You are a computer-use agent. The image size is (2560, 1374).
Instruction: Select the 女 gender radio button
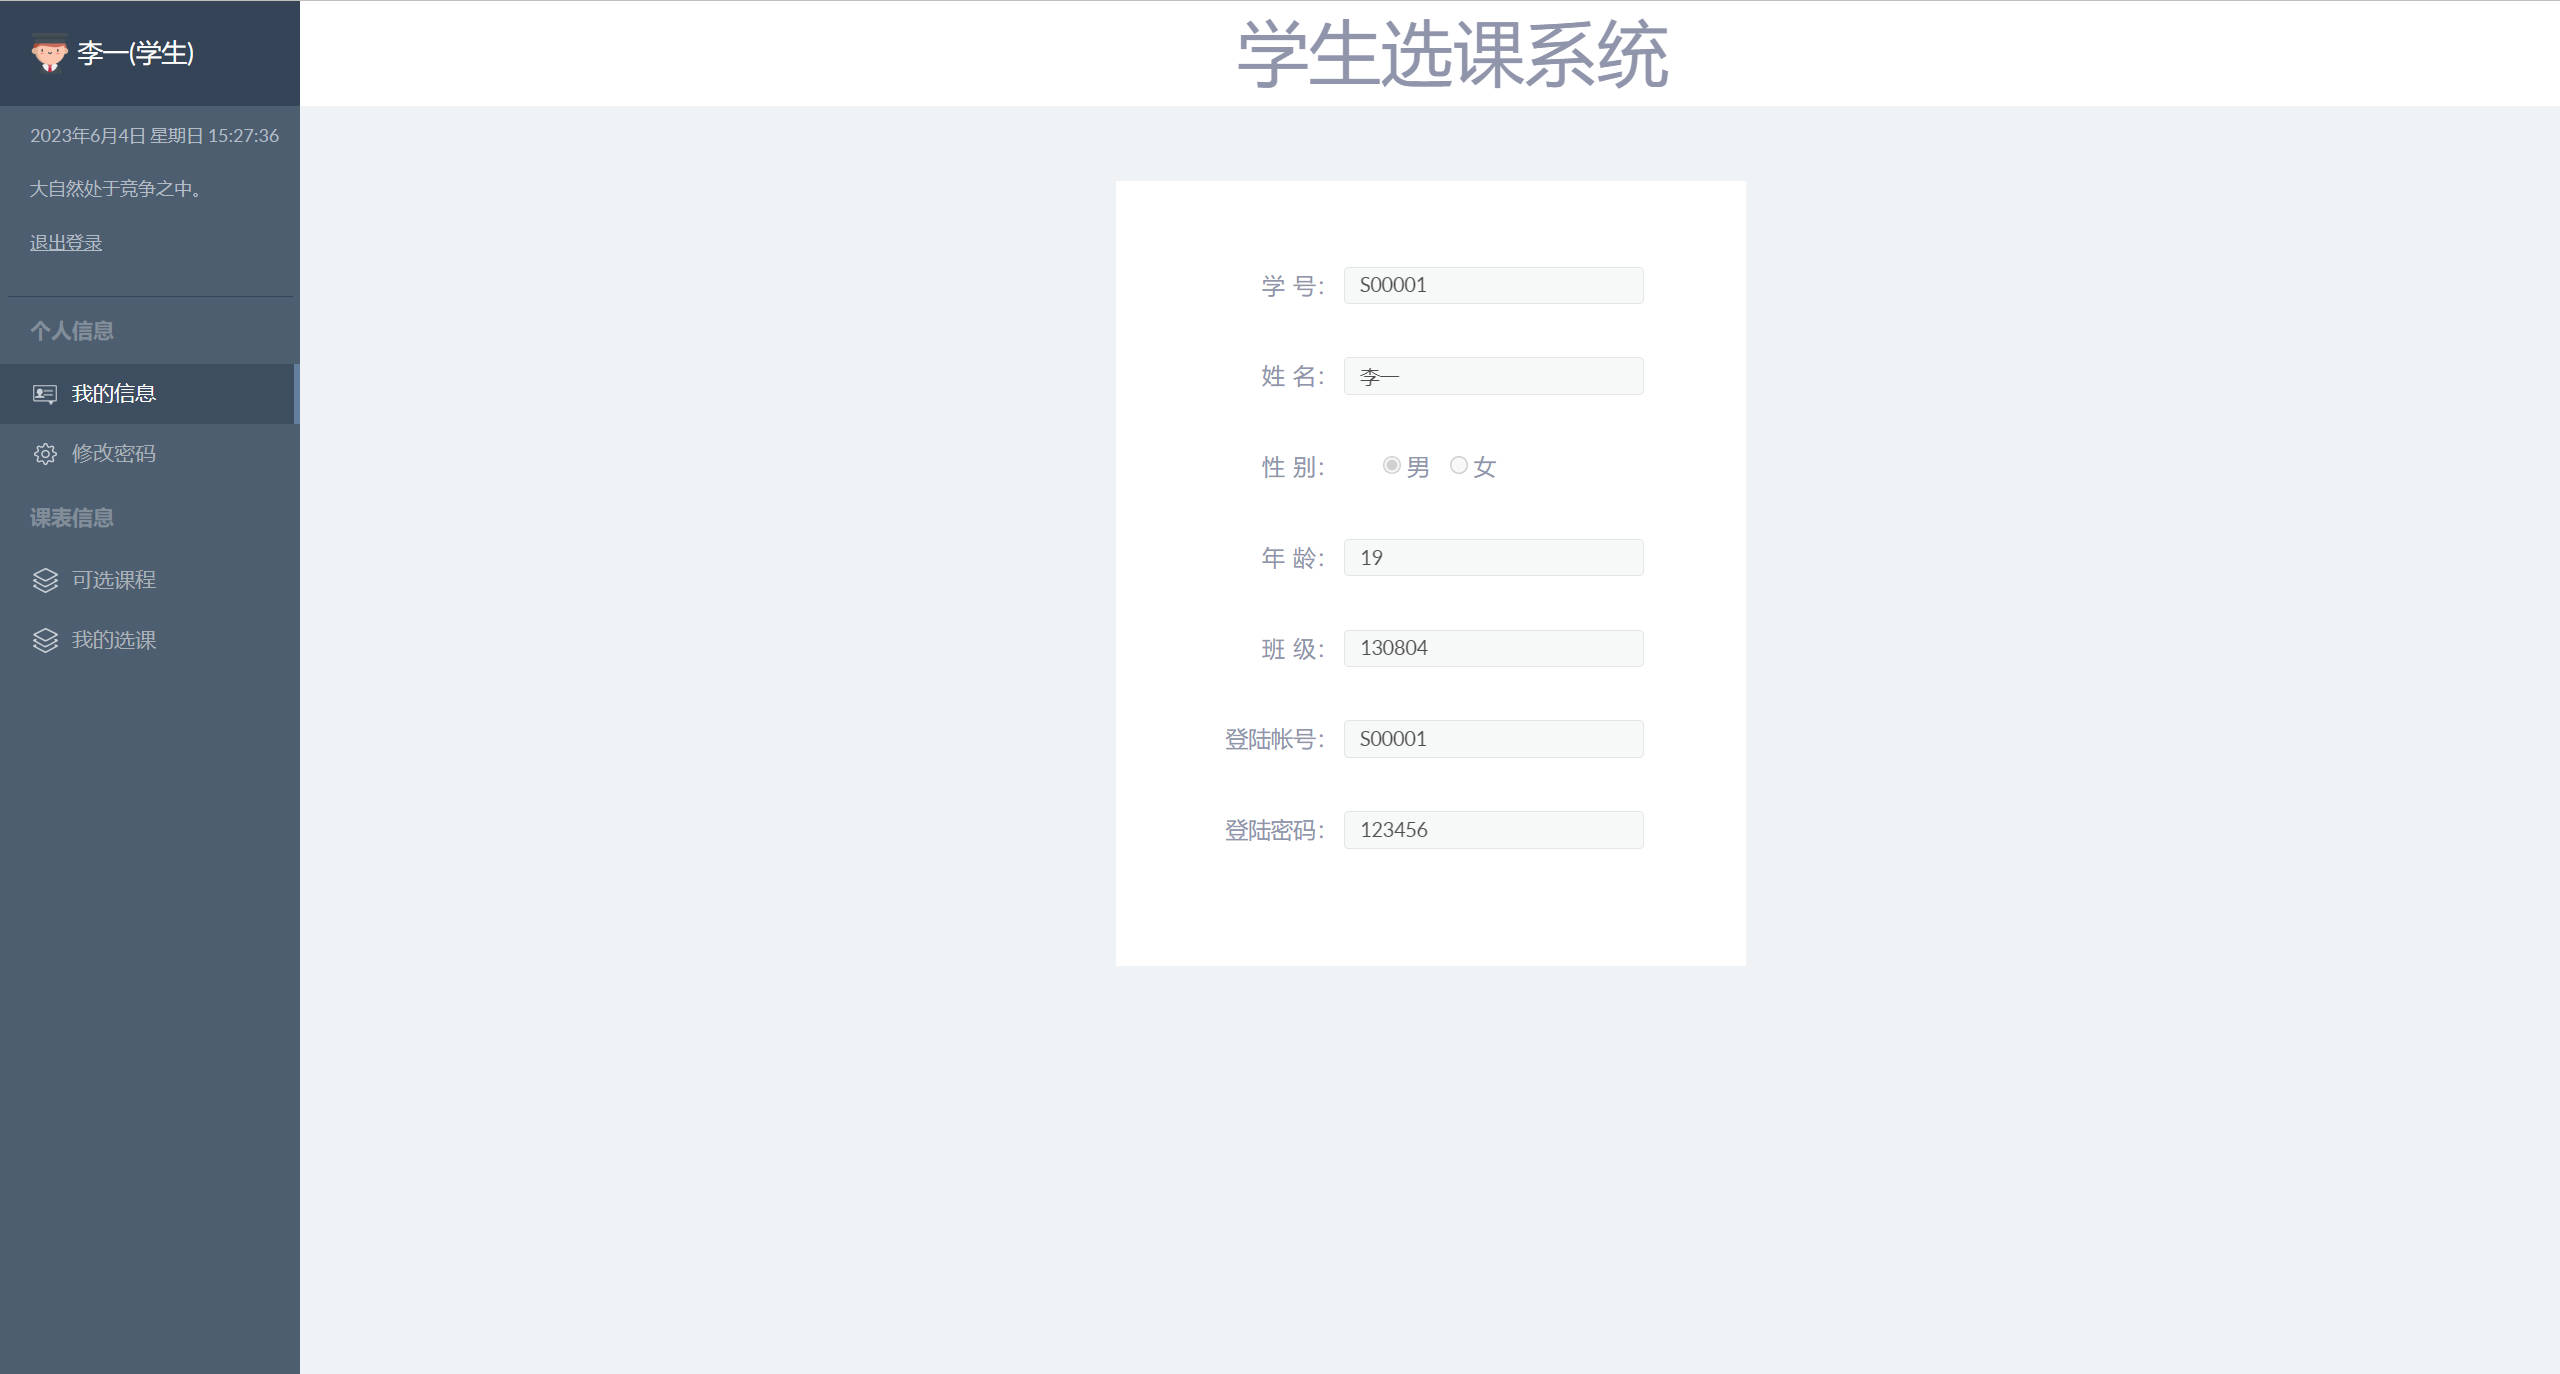click(1459, 466)
